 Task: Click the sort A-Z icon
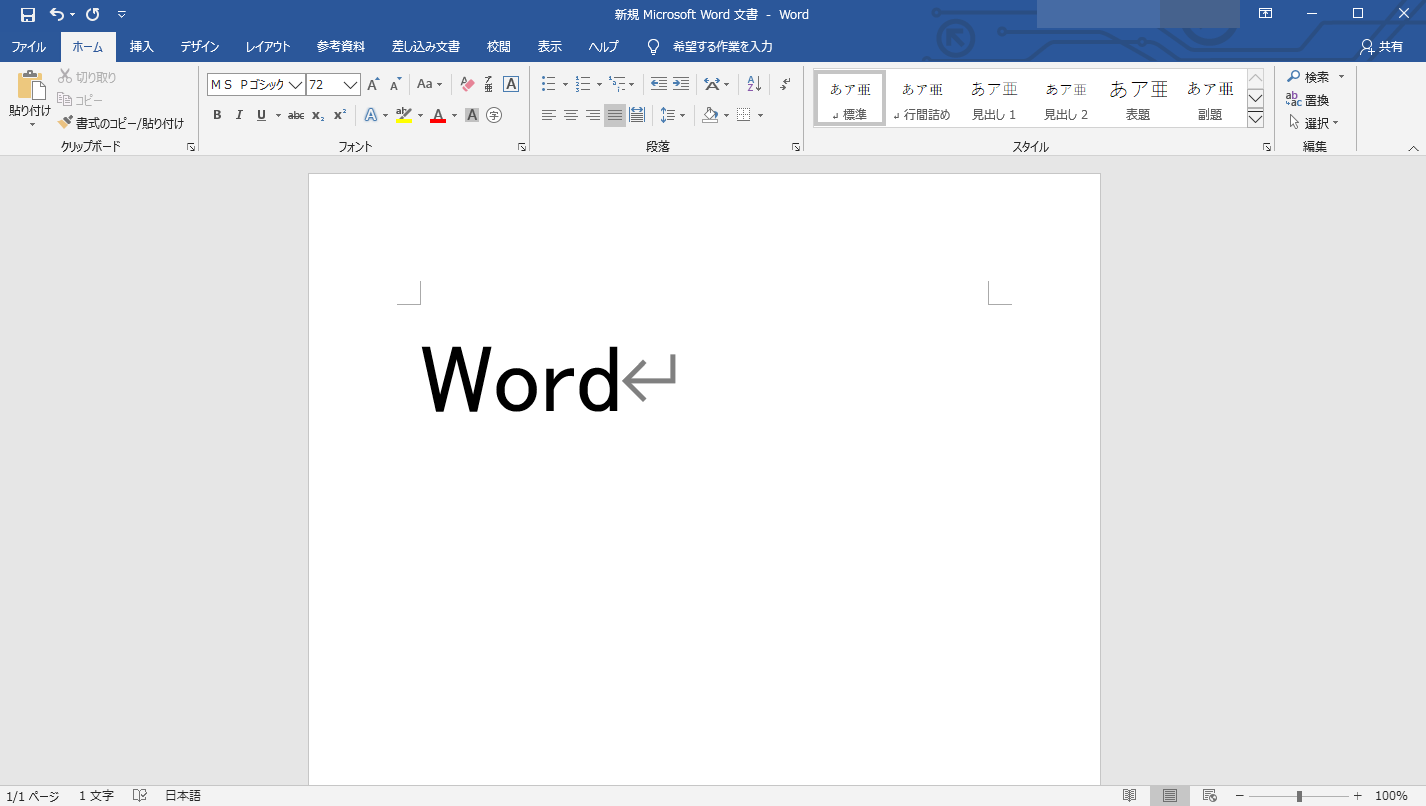754,84
